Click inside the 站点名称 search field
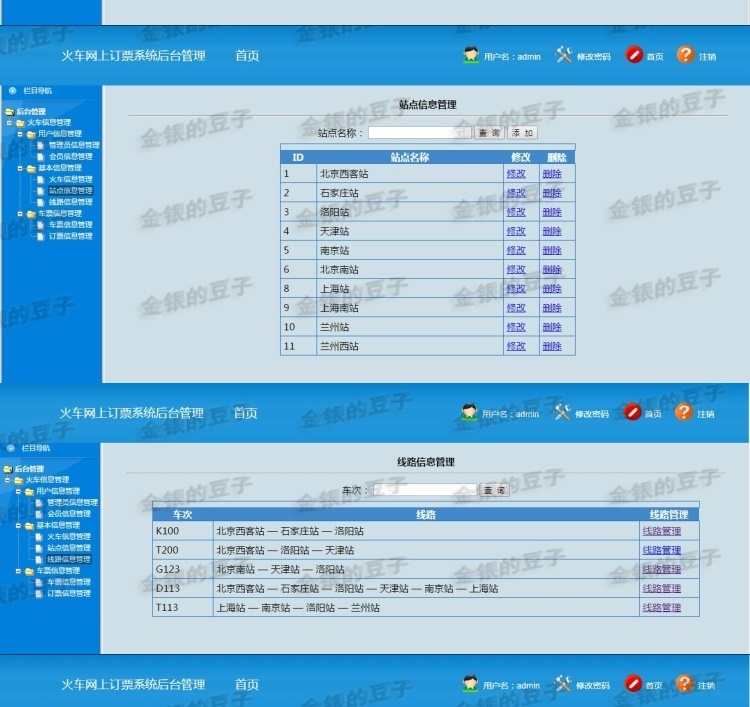Image resolution: width=750 pixels, height=707 pixels. coord(419,133)
